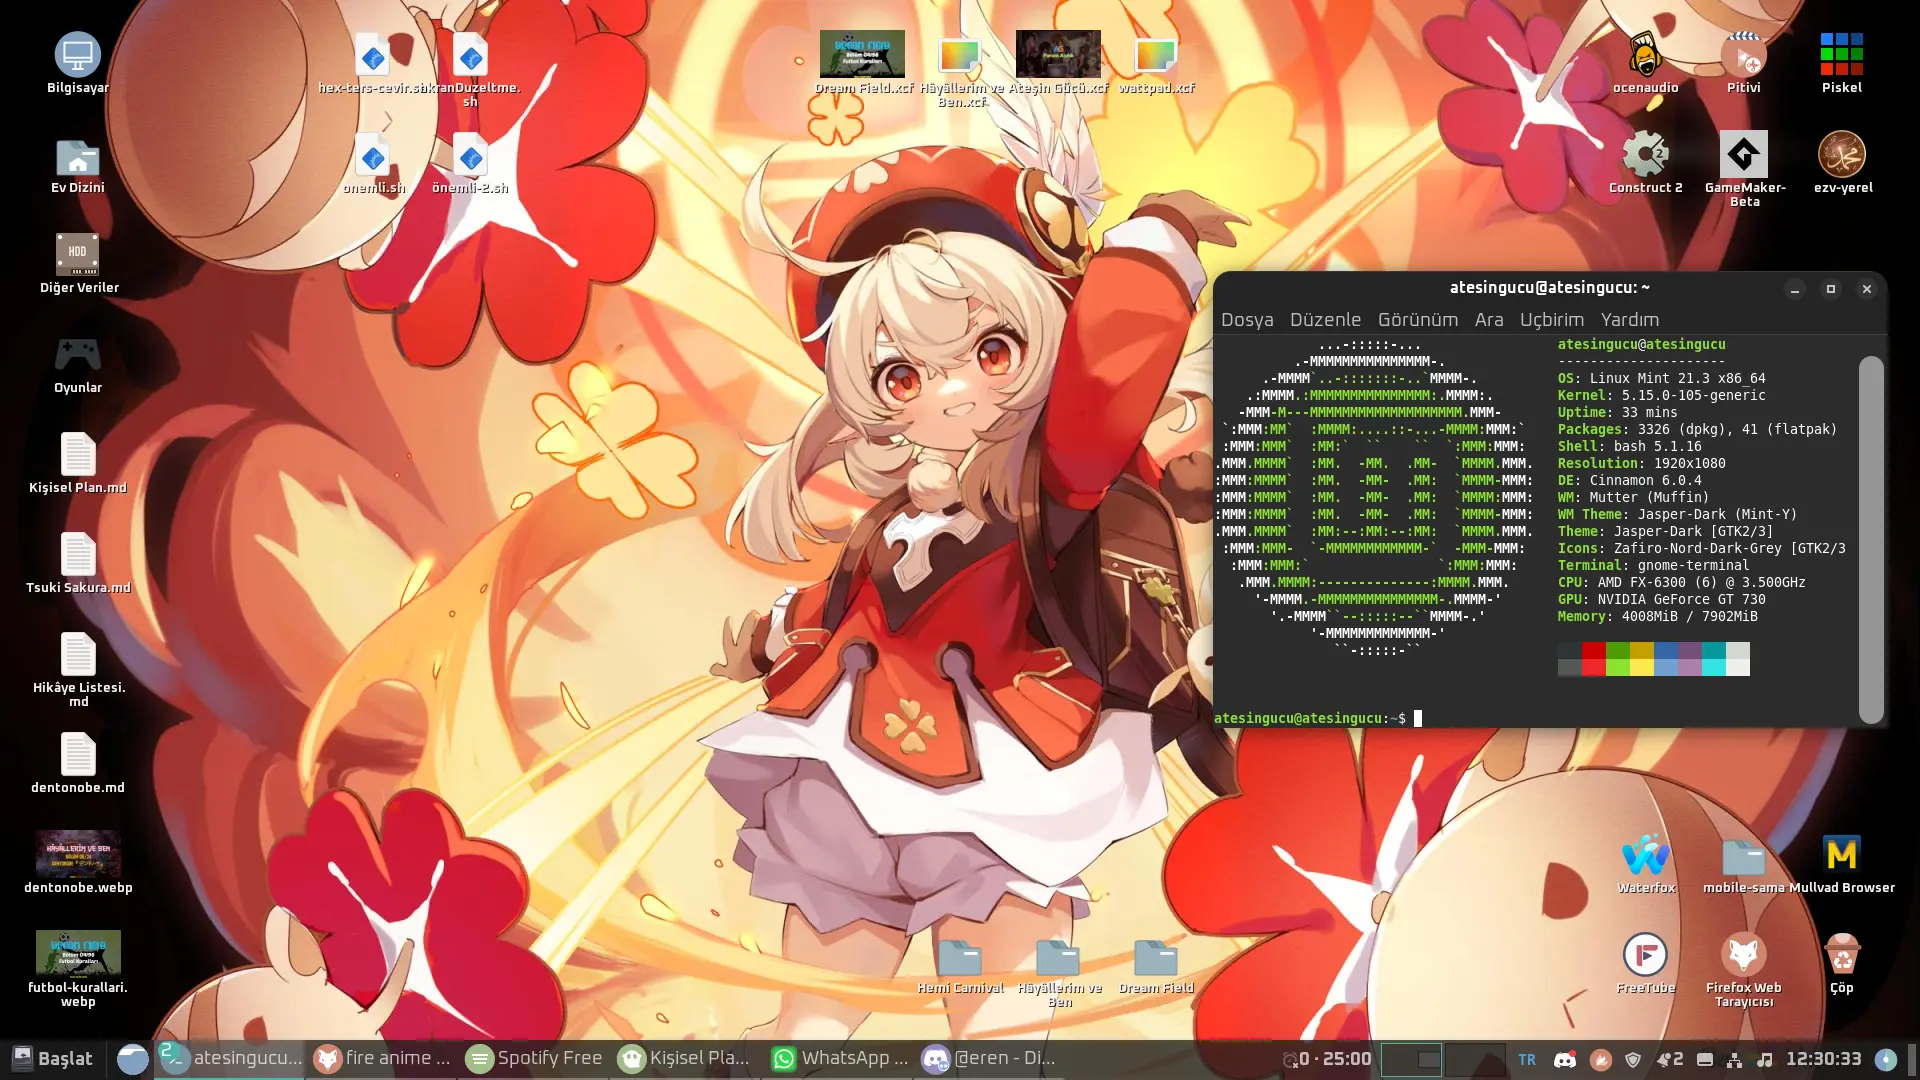Click the 25:00 pomodoro timer applet
The image size is (1920, 1080).
[1327, 1059]
